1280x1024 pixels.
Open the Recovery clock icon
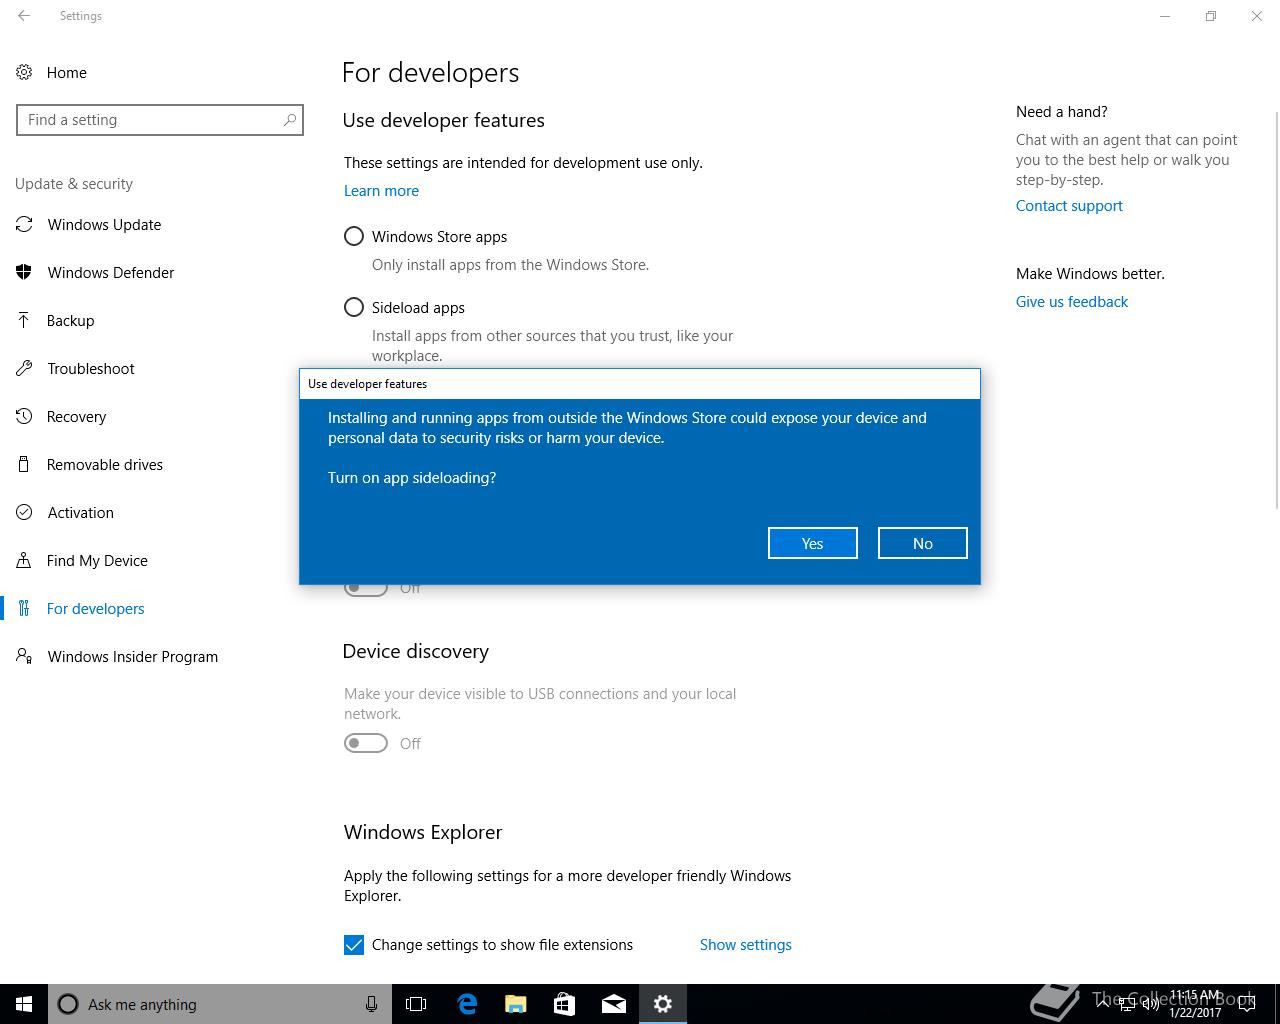coord(24,416)
